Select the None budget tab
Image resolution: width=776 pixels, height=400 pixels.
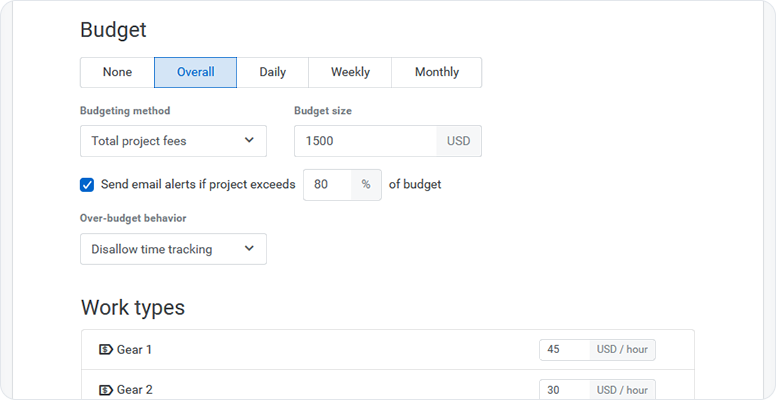click(x=117, y=72)
